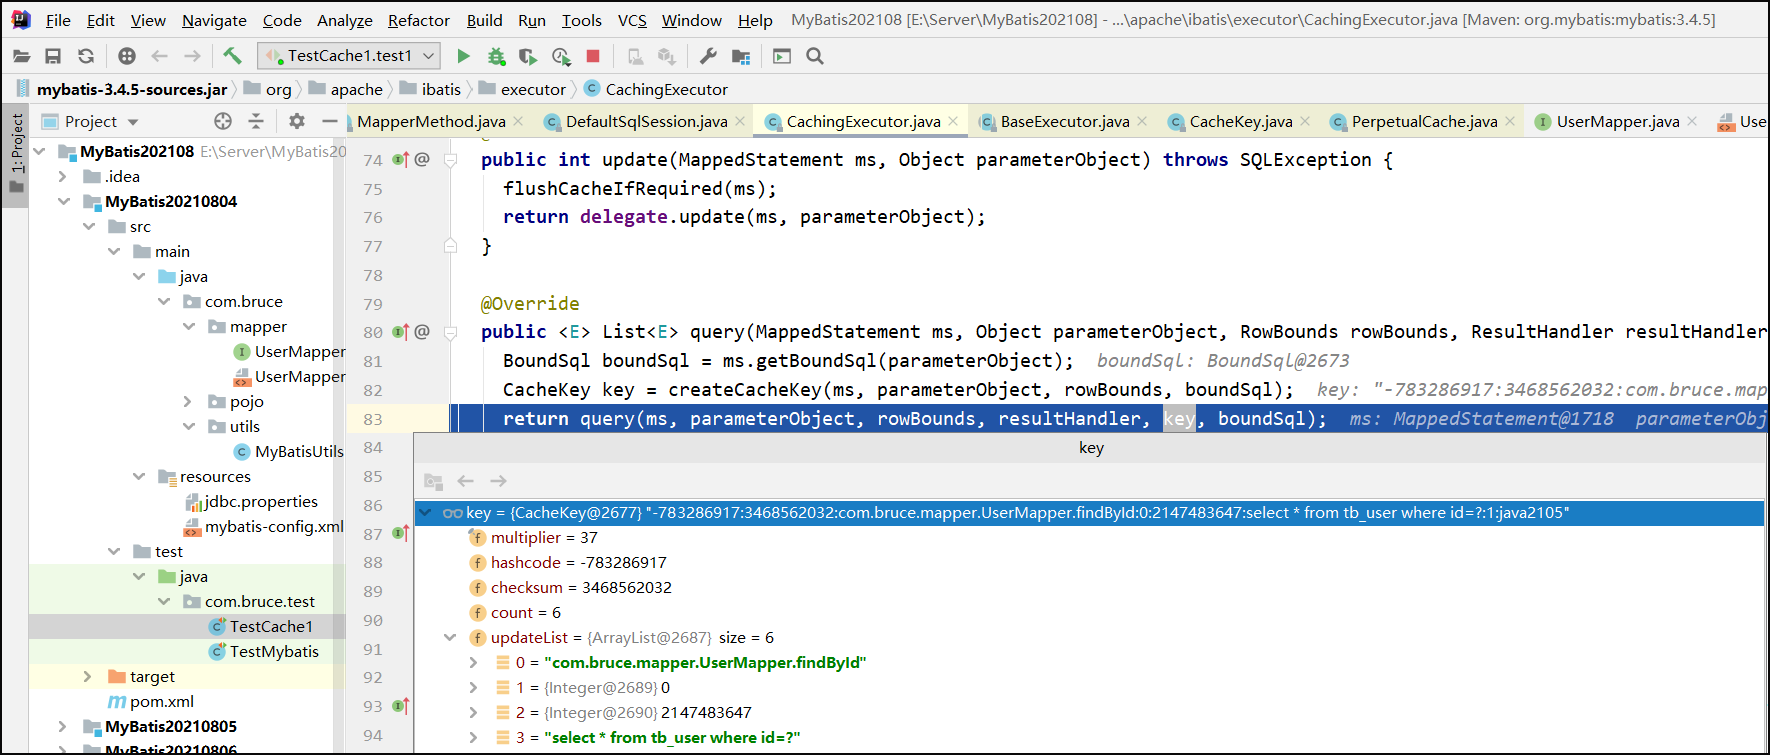The height and width of the screenshot is (755, 1770).
Task: Expand the .idea folder
Action: (62, 176)
